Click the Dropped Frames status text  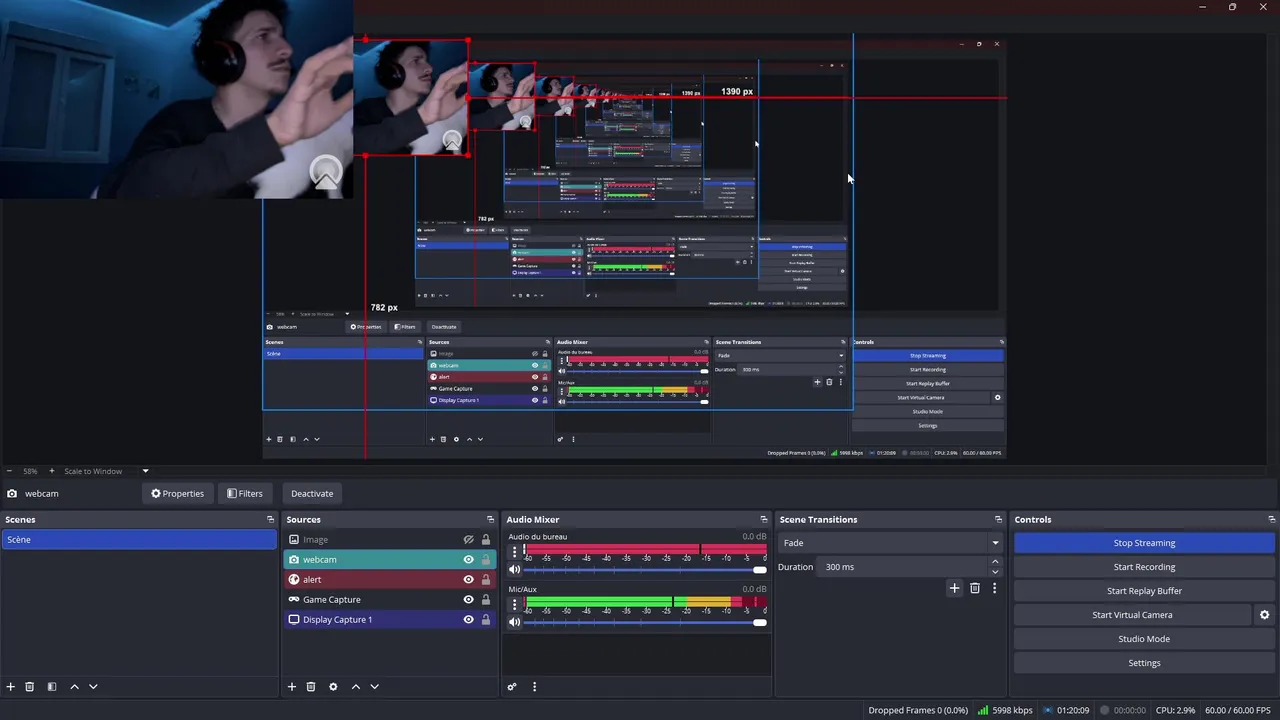point(918,710)
